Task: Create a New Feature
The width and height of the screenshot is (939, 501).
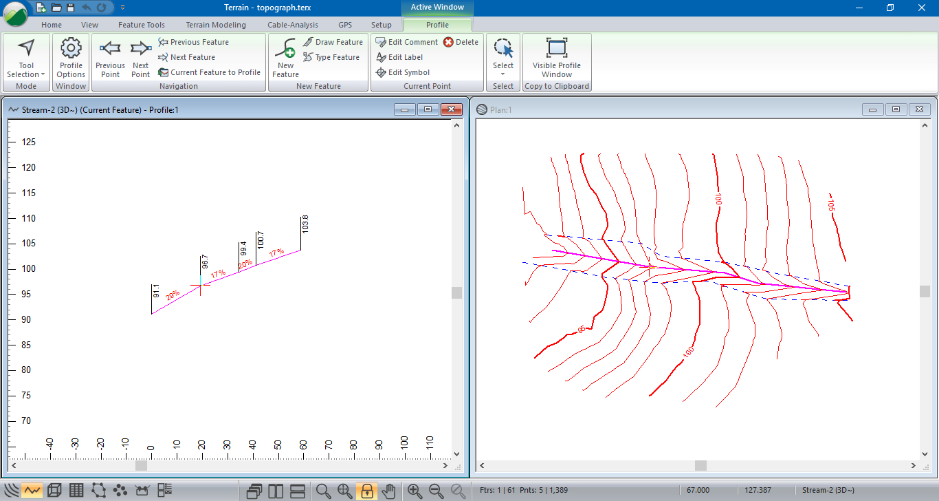Action: tap(286, 57)
